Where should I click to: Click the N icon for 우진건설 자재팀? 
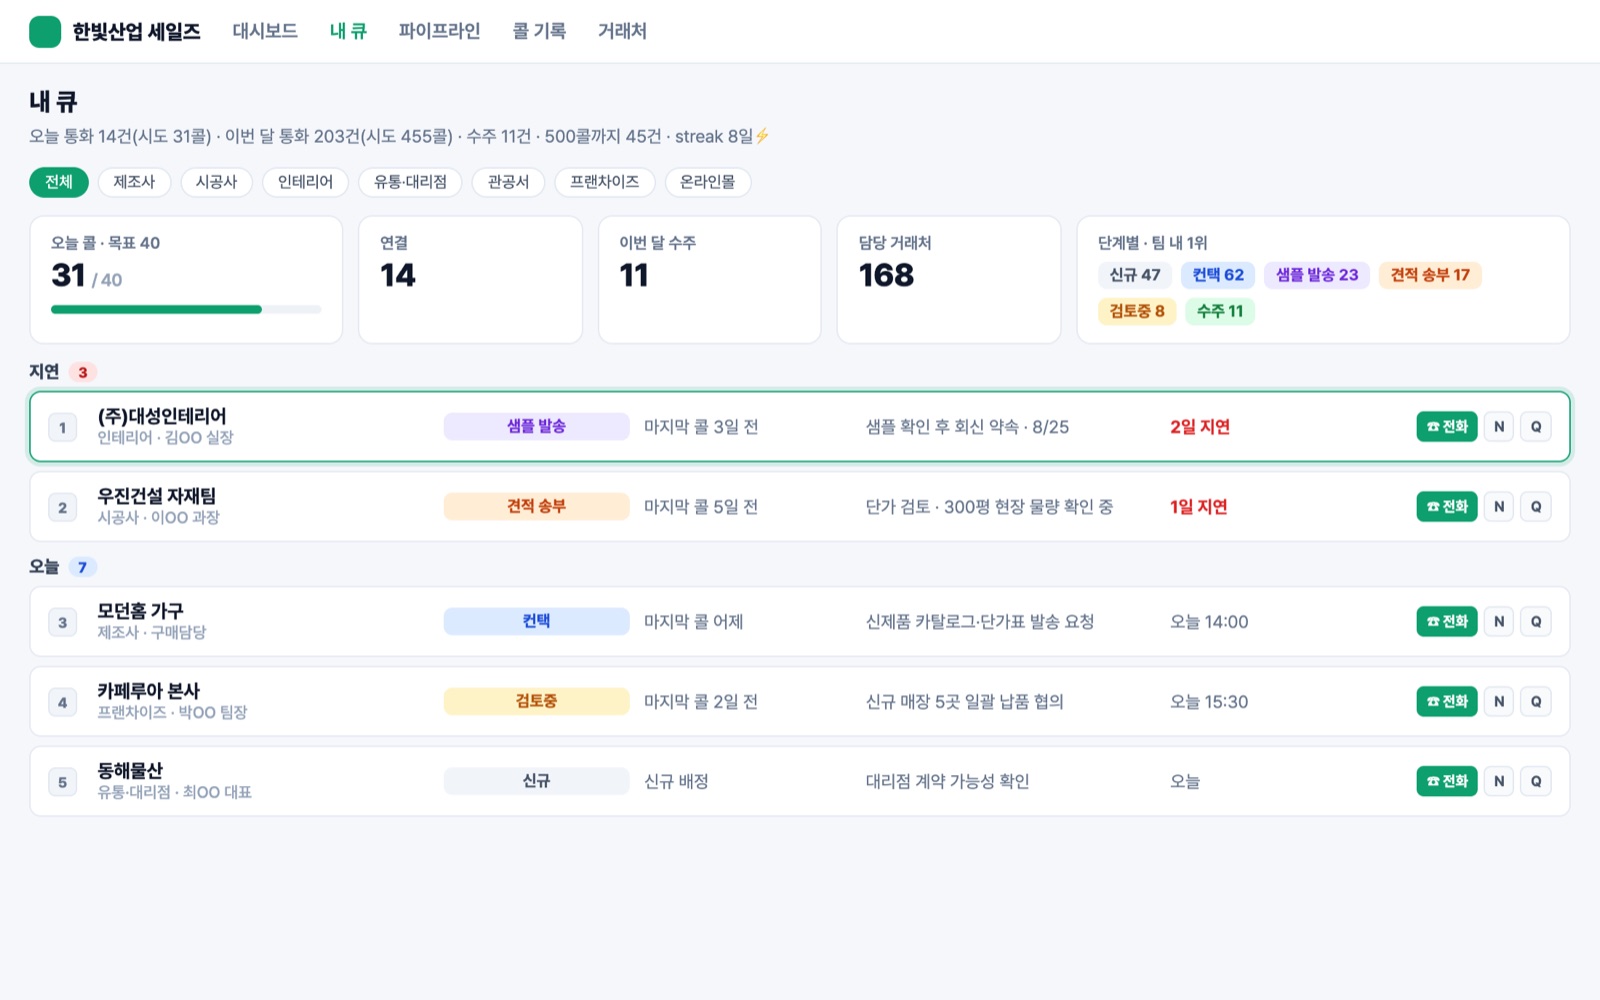[x=1498, y=507]
